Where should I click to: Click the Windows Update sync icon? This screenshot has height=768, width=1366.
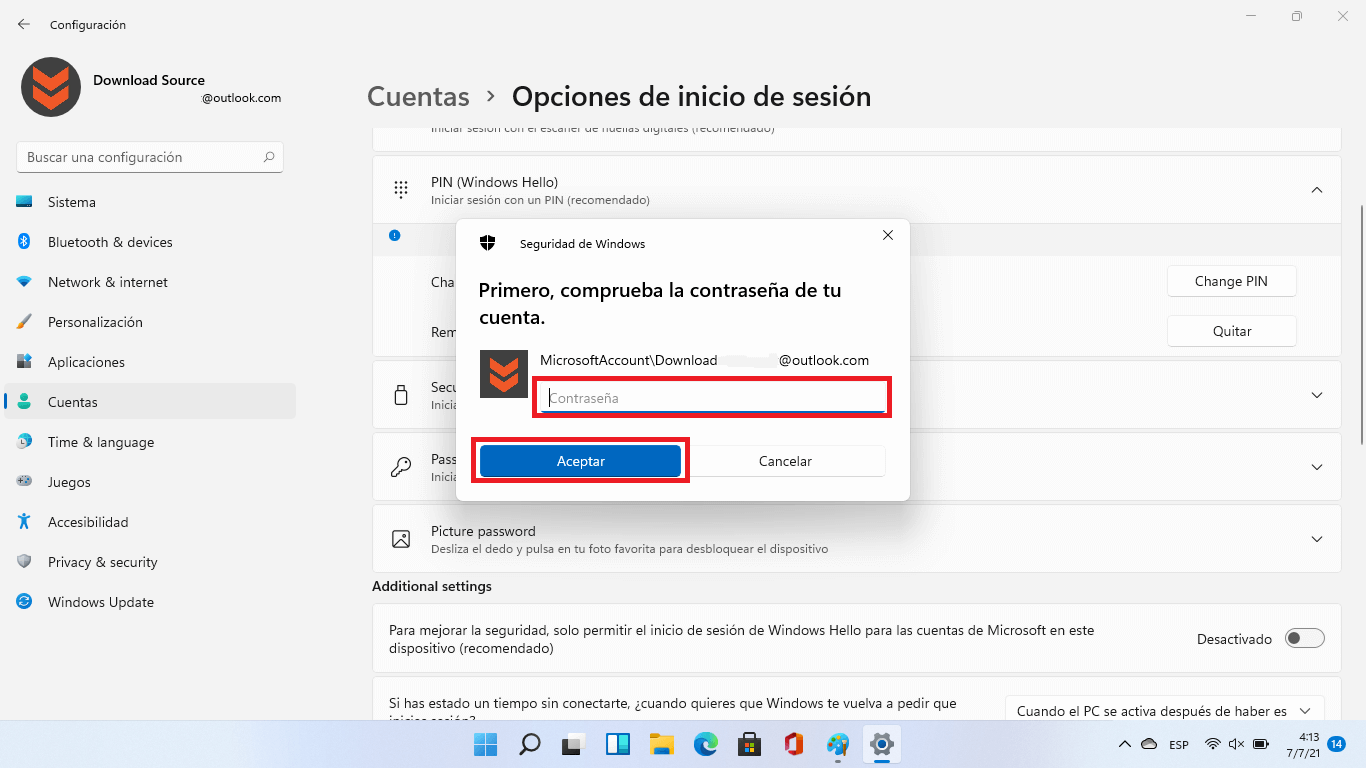tap(24, 602)
